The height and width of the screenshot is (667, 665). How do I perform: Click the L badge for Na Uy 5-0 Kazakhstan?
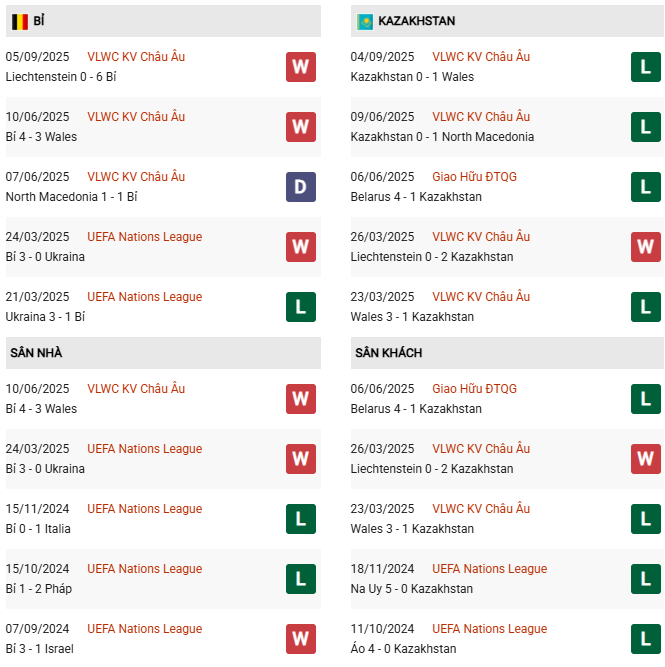[645, 579]
